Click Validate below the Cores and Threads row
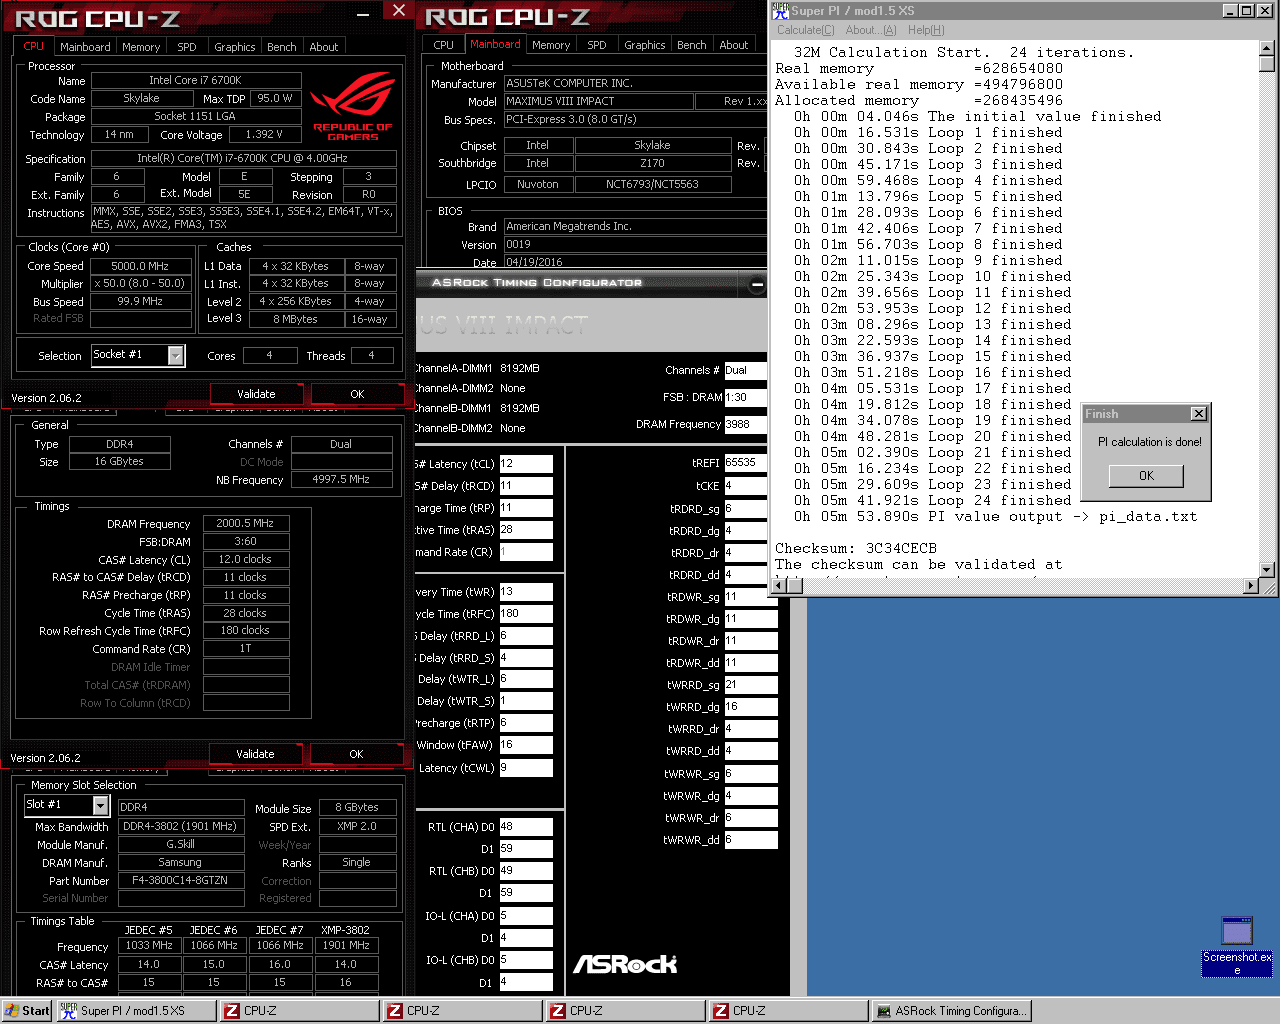Viewport: 1280px width, 1024px height. click(256, 394)
